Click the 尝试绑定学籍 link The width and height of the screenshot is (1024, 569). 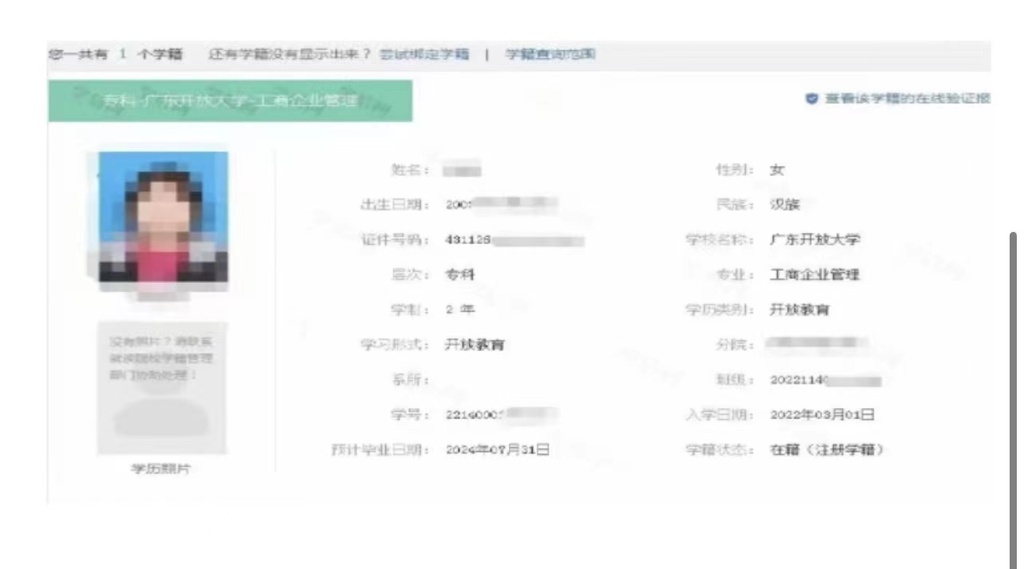pos(424,54)
